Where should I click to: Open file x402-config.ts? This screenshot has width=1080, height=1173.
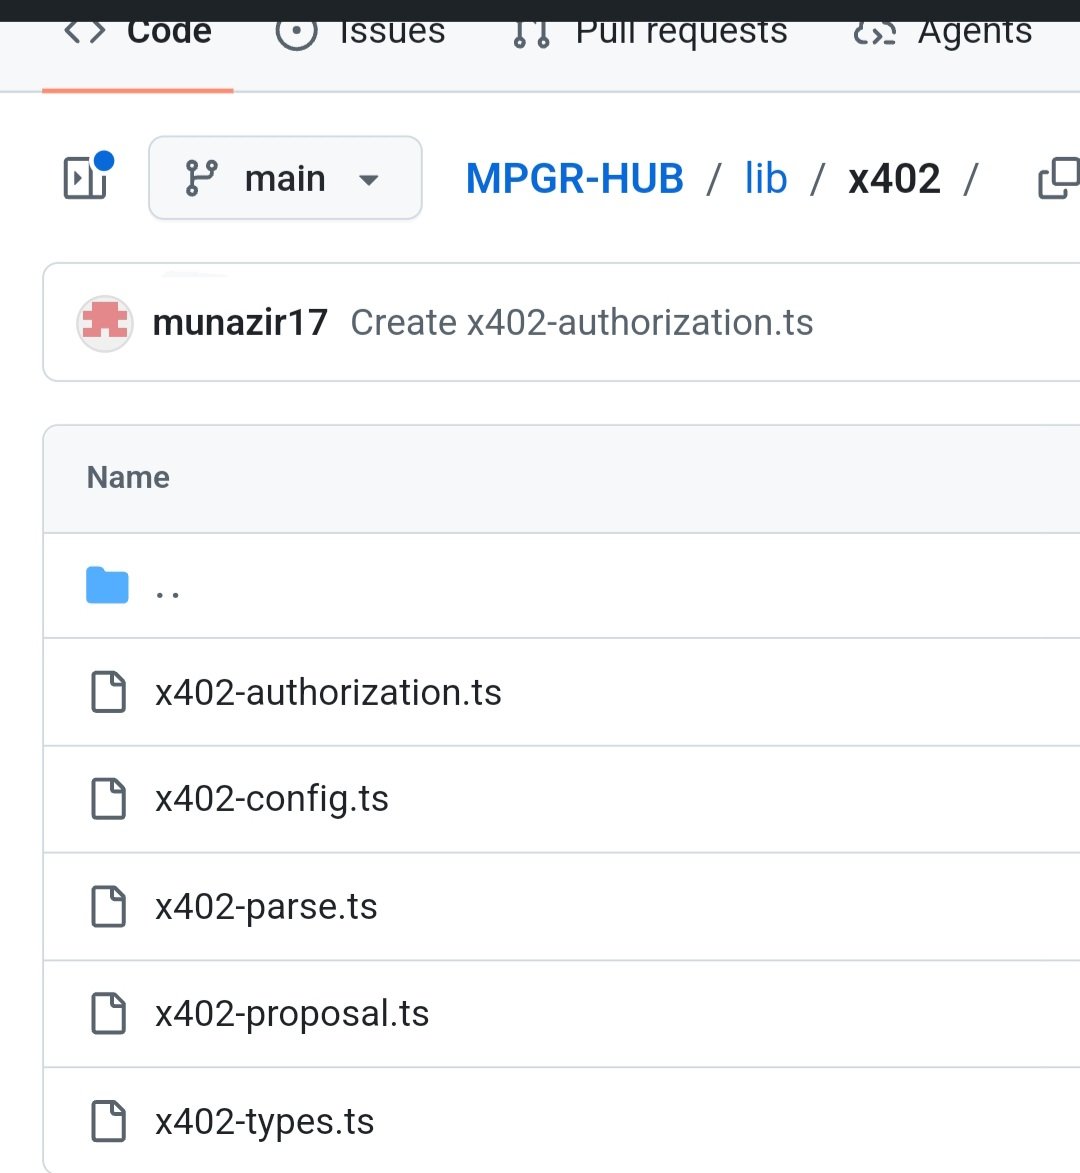point(271,799)
